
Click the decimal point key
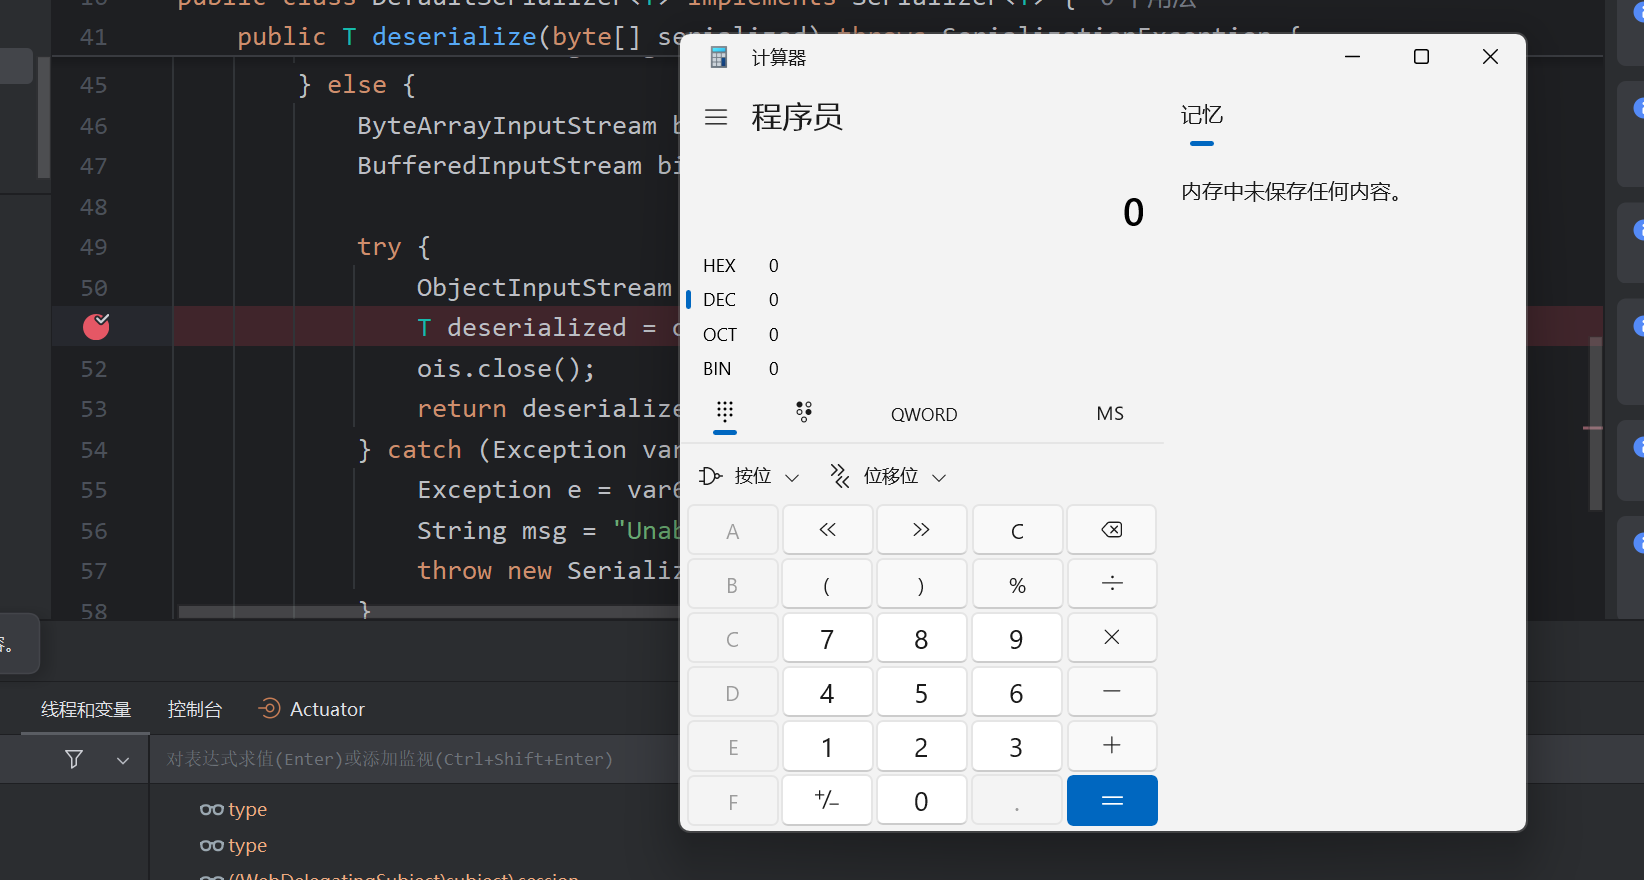click(x=1017, y=800)
